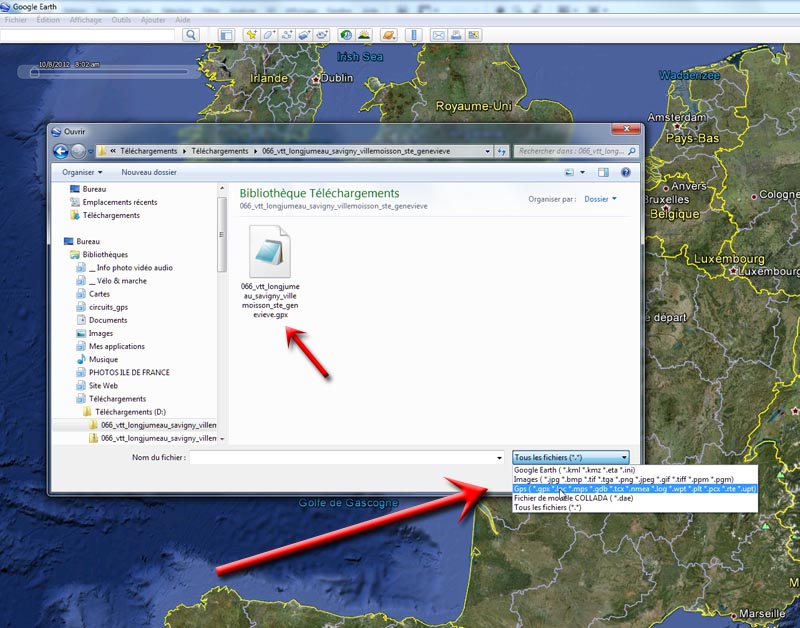The height and width of the screenshot is (628, 800).
Task: Move the time slider handle under 10/8/2012
Action: 34,73
